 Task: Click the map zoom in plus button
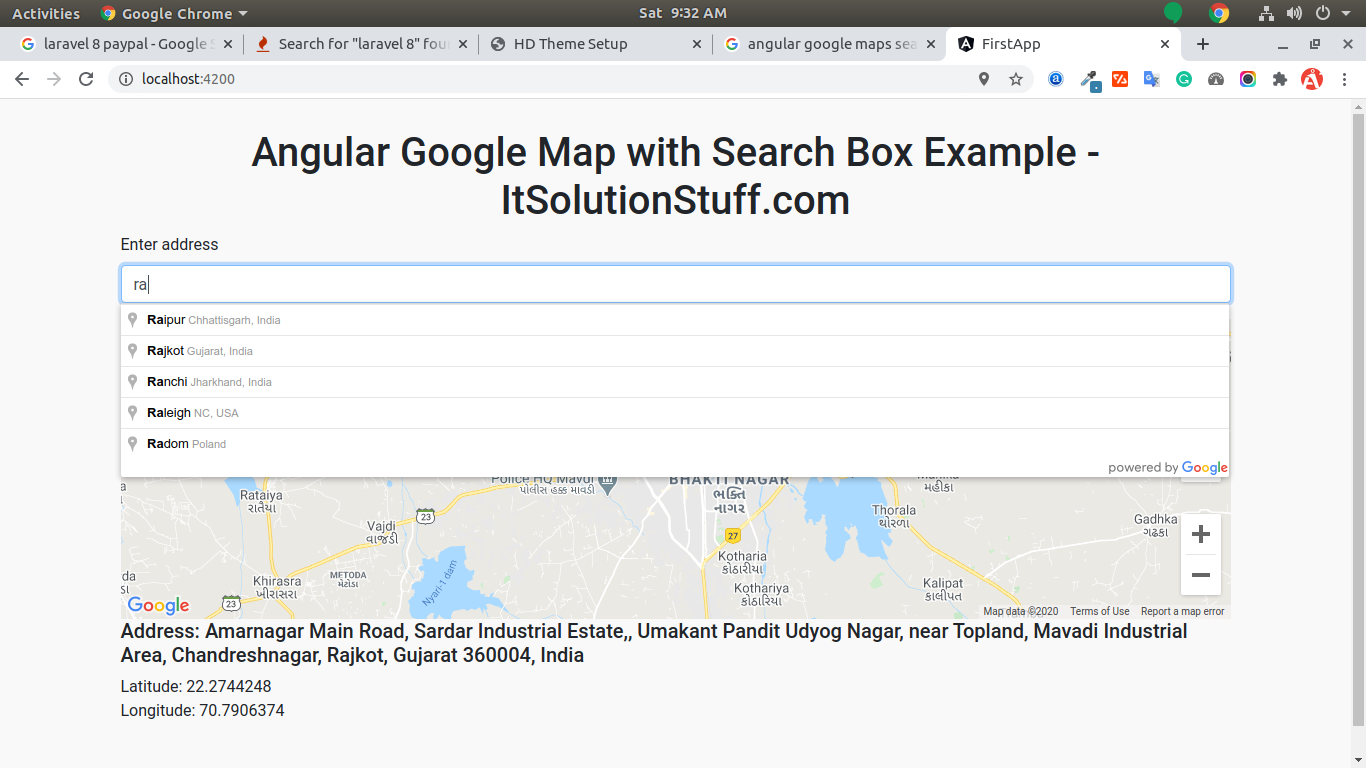(x=1201, y=534)
